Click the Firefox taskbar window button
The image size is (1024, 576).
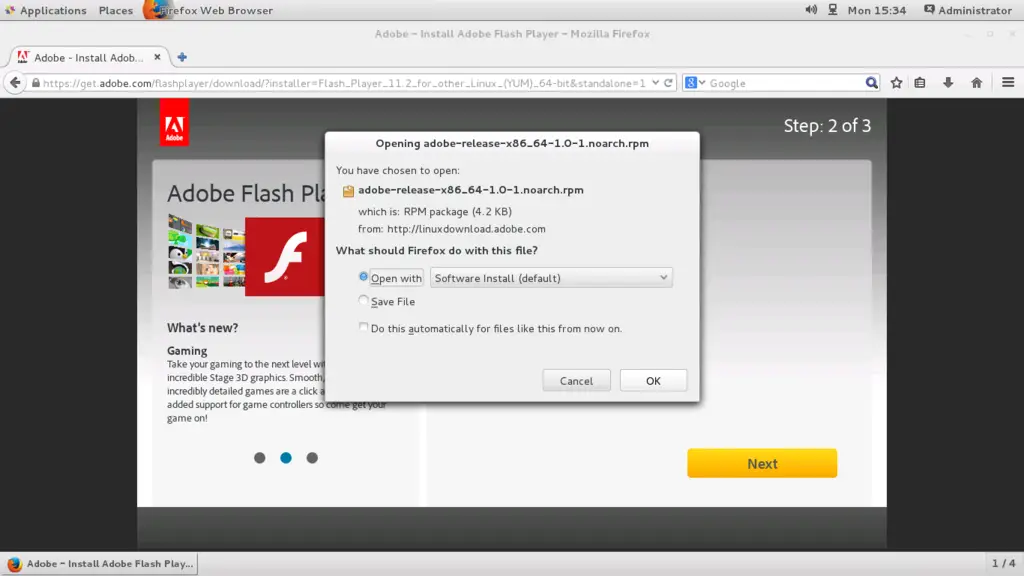[x=99, y=564]
